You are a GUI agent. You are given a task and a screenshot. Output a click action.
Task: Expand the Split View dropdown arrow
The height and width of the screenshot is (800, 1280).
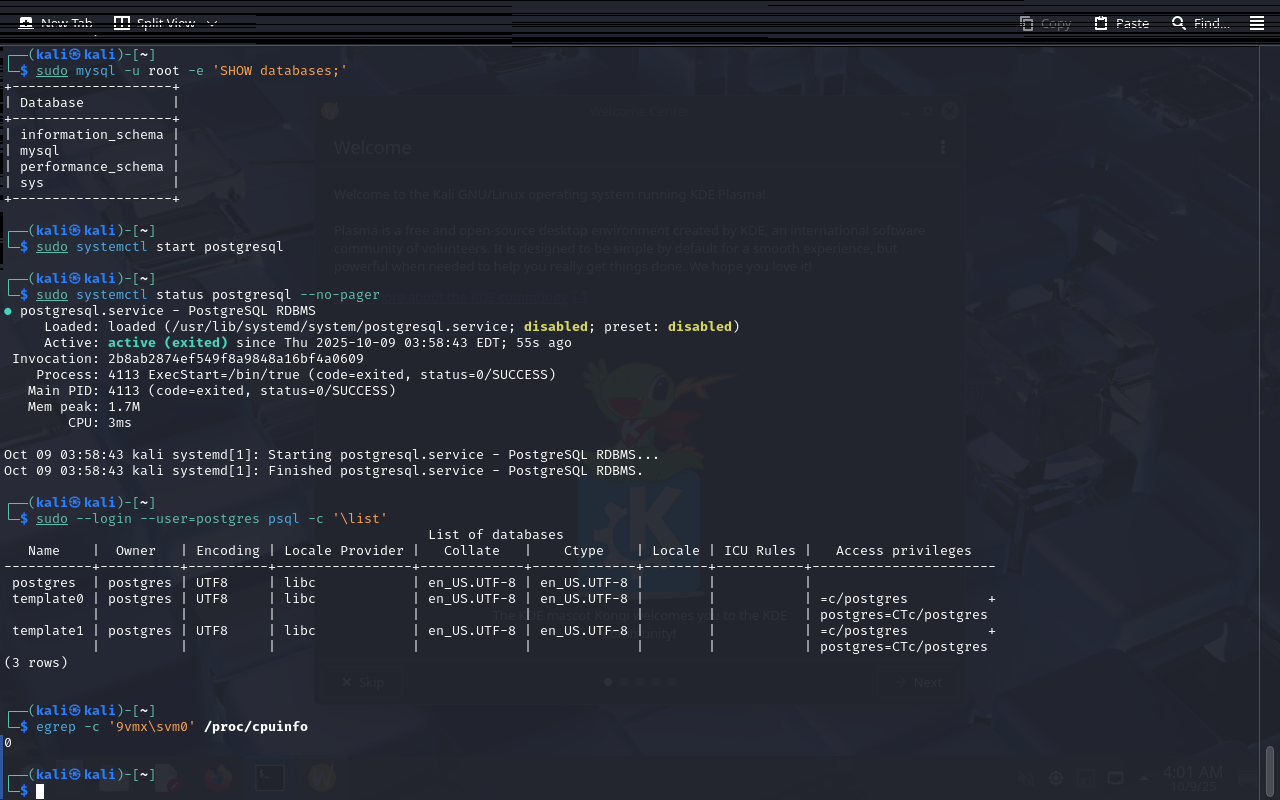point(211,23)
